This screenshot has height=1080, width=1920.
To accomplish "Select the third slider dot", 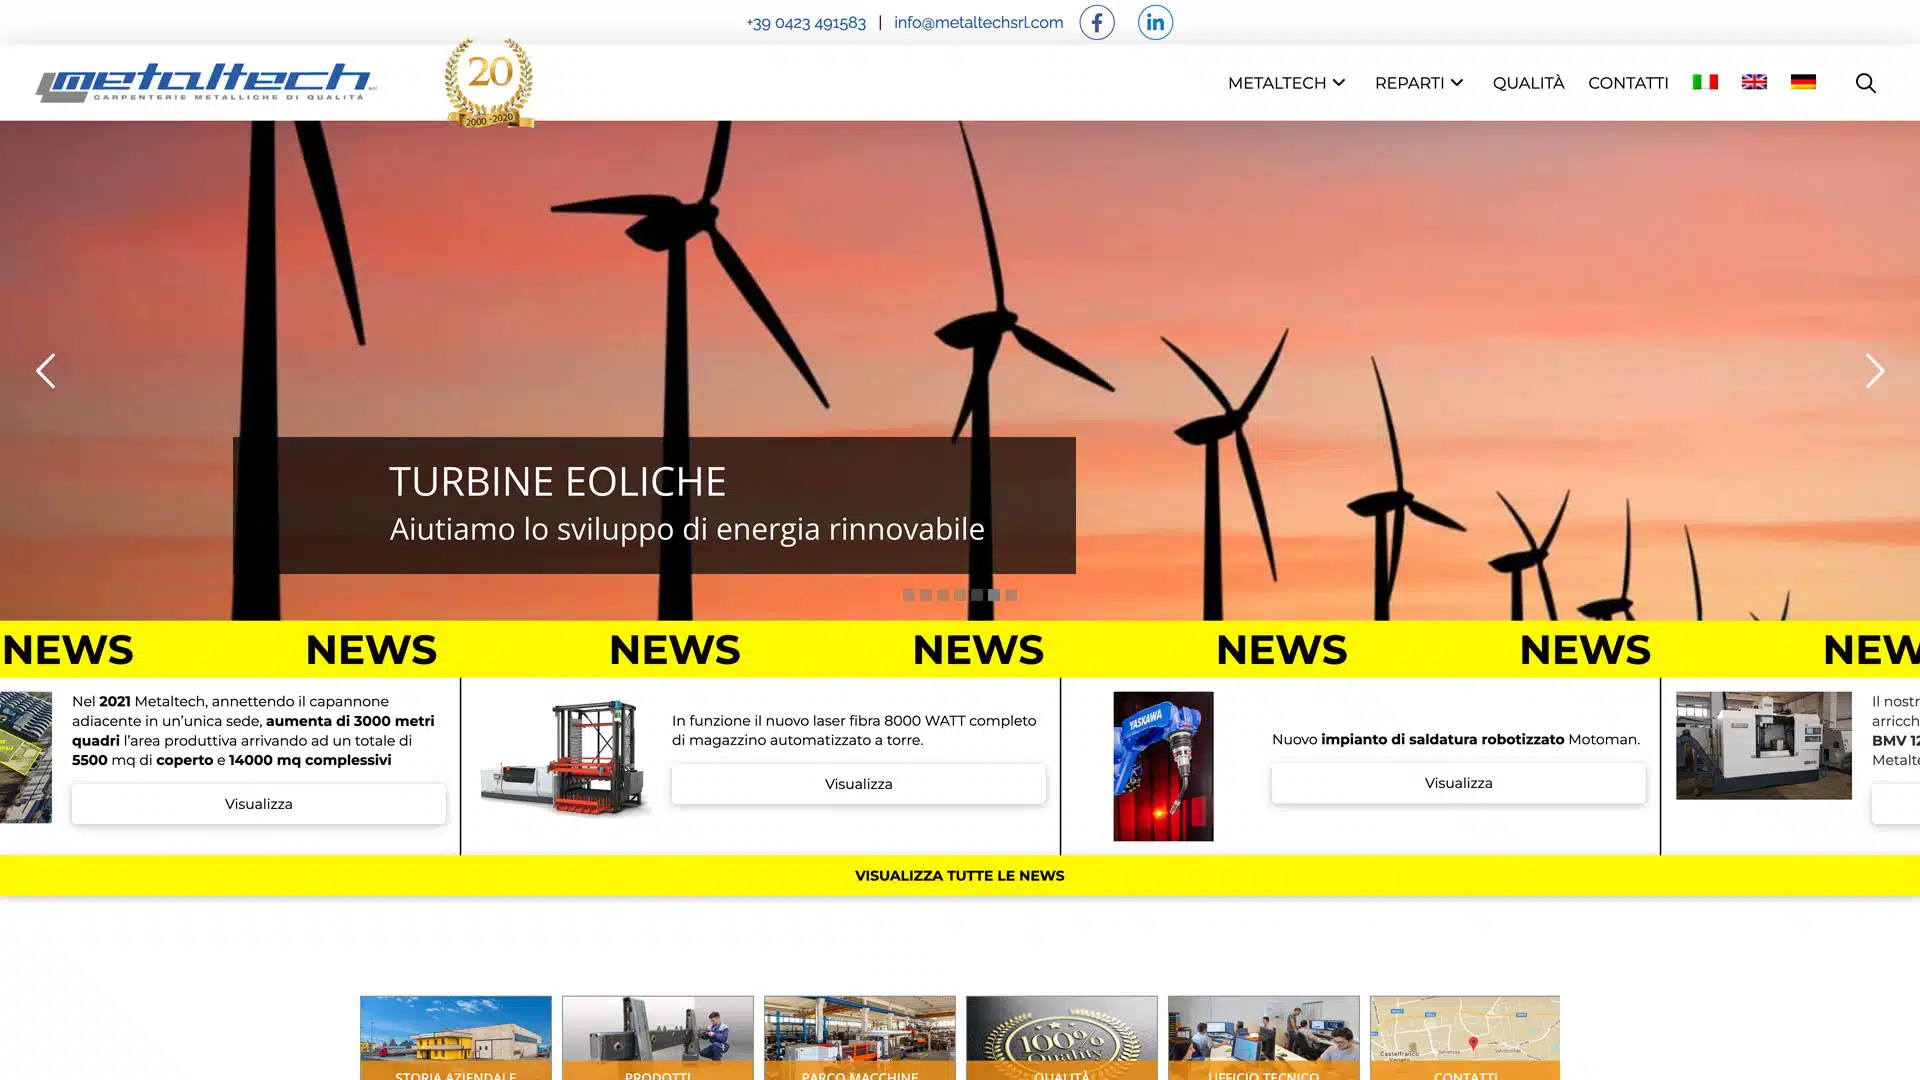I will [x=942, y=595].
